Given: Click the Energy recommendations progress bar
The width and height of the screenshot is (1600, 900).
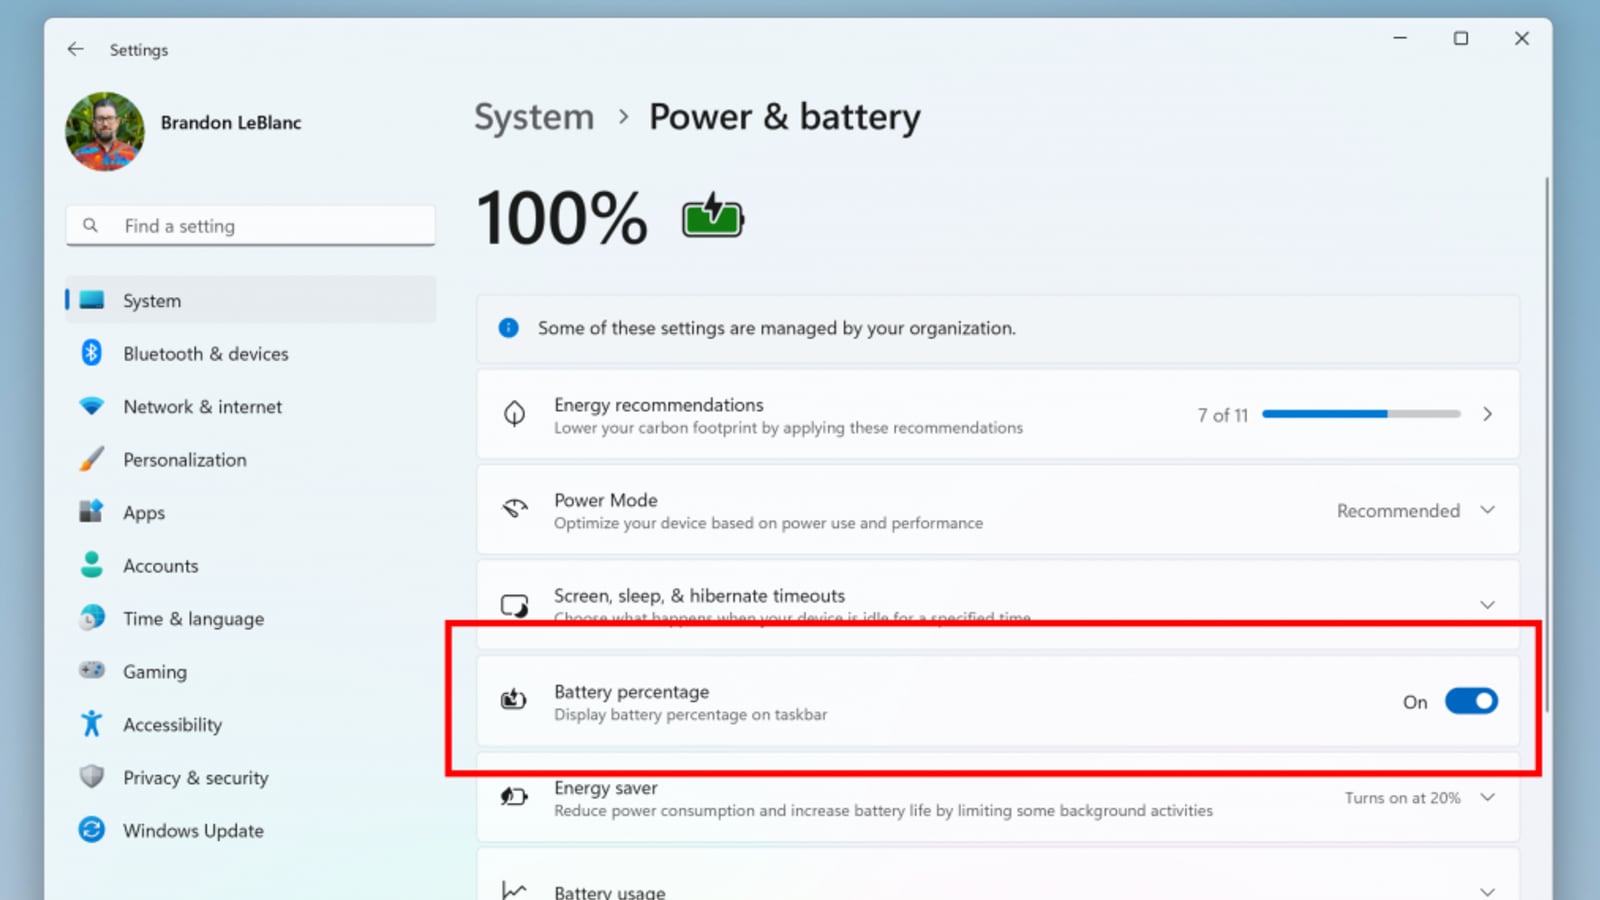Looking at the screenshot, I should [1360, 414].
